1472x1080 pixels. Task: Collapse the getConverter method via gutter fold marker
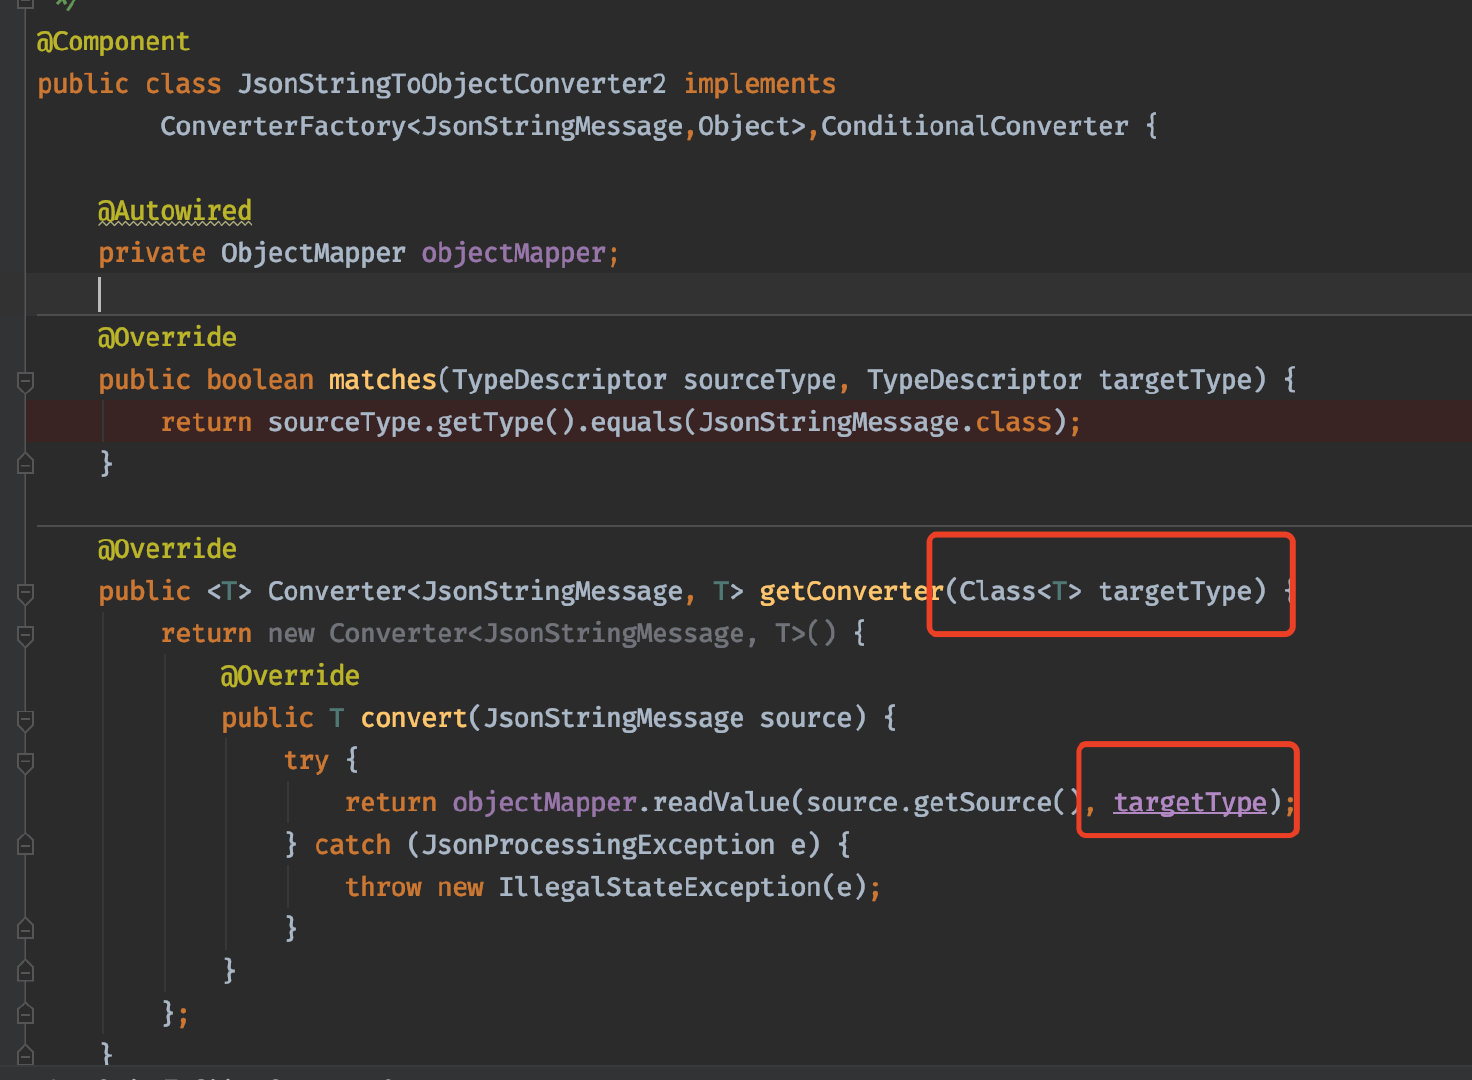coord(26,593)
